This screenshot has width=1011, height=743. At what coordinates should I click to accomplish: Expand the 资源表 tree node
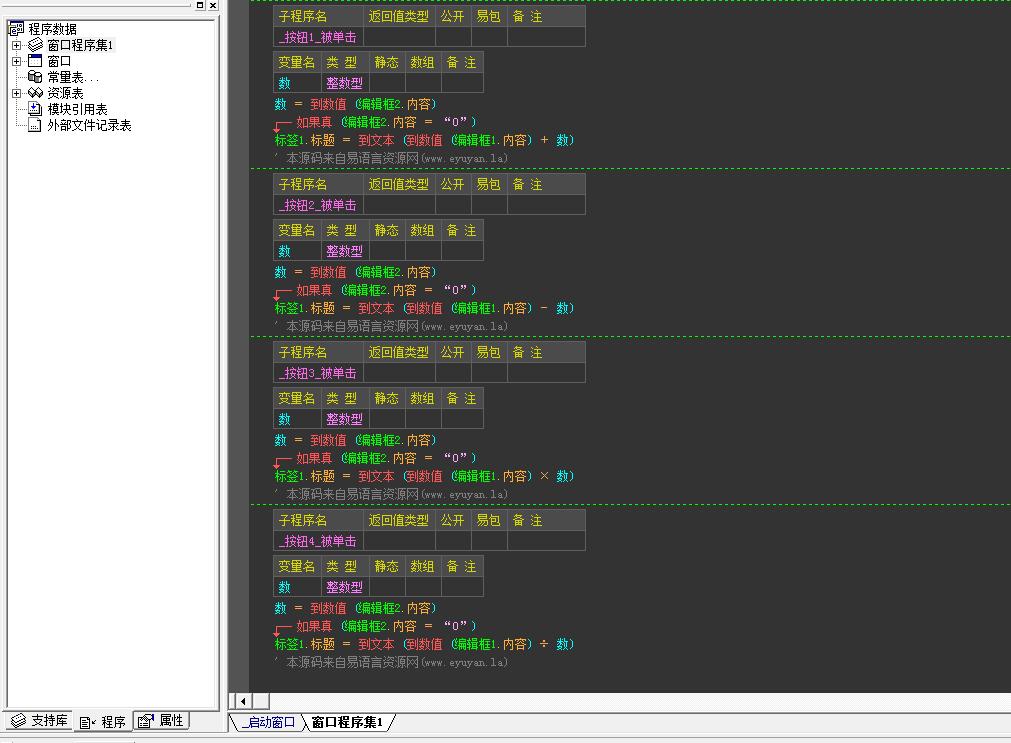point(16,94)
